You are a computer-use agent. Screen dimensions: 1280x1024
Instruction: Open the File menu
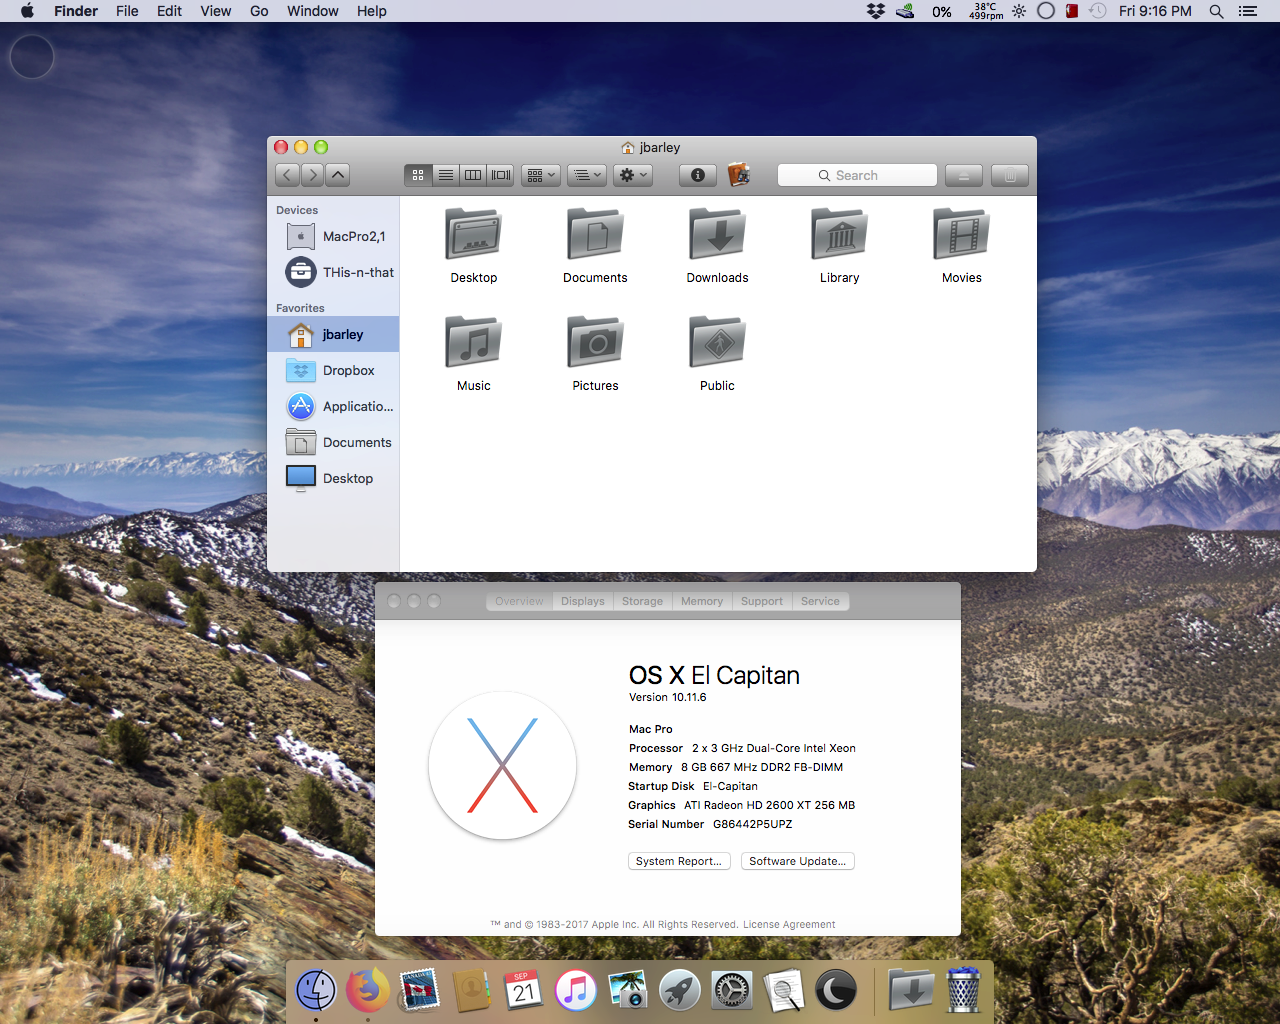coord(127,11)
